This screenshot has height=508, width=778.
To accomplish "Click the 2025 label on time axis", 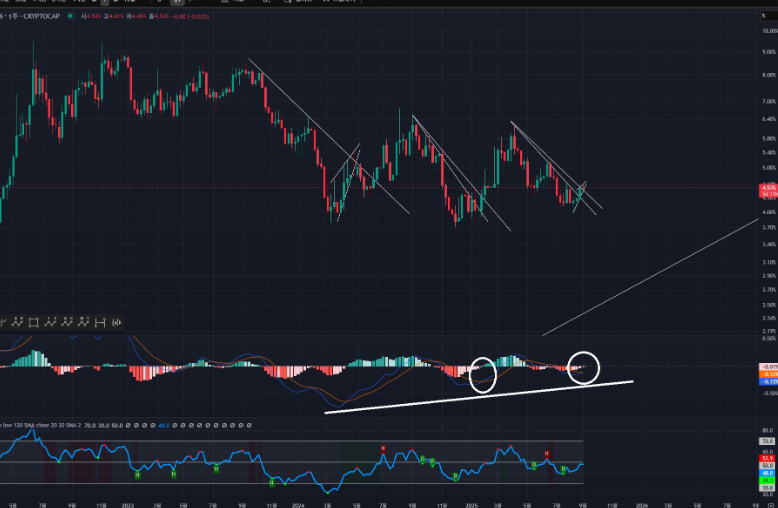I will click(x=471, y=505).
